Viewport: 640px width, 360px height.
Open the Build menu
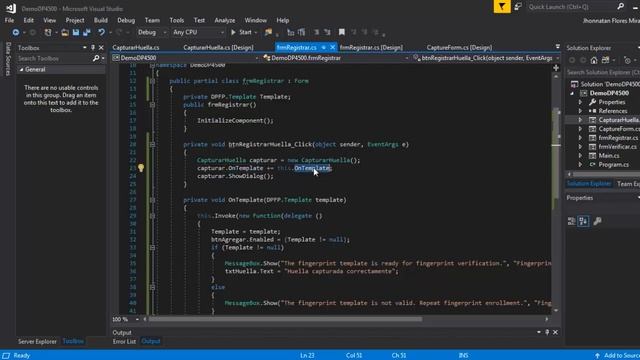coord(100,20)
